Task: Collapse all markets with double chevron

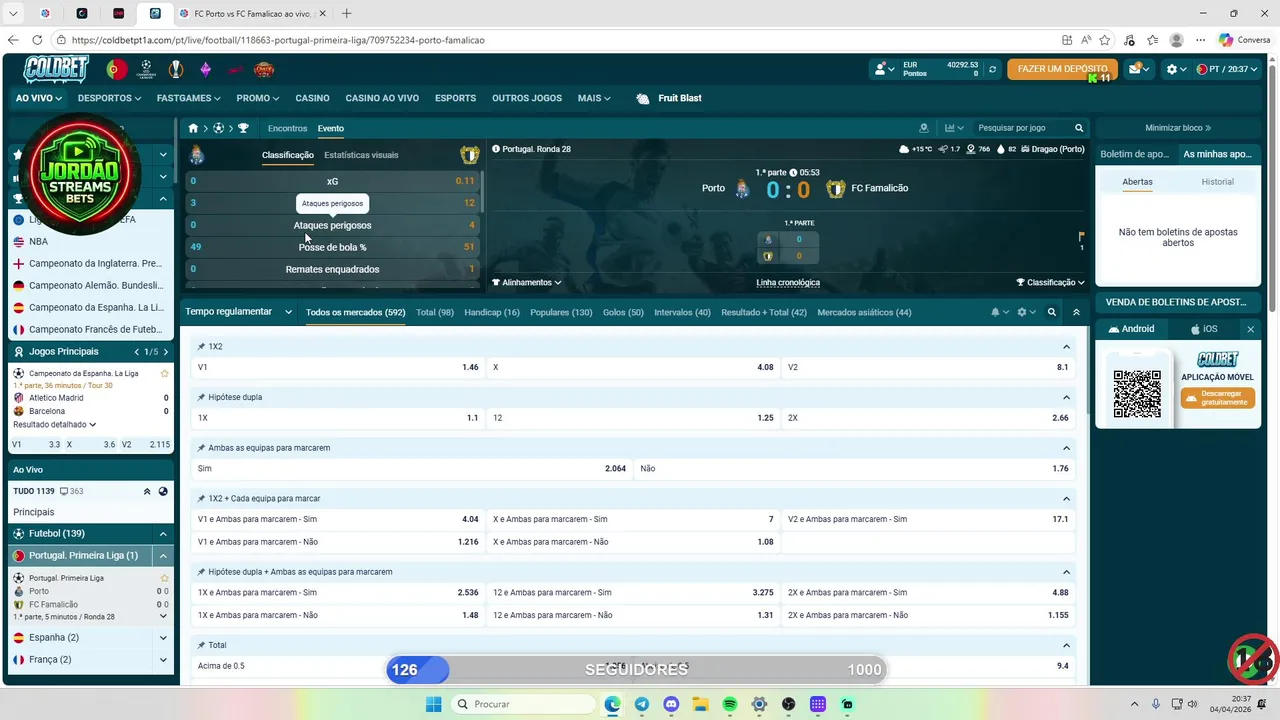Action: [1076, 312]
